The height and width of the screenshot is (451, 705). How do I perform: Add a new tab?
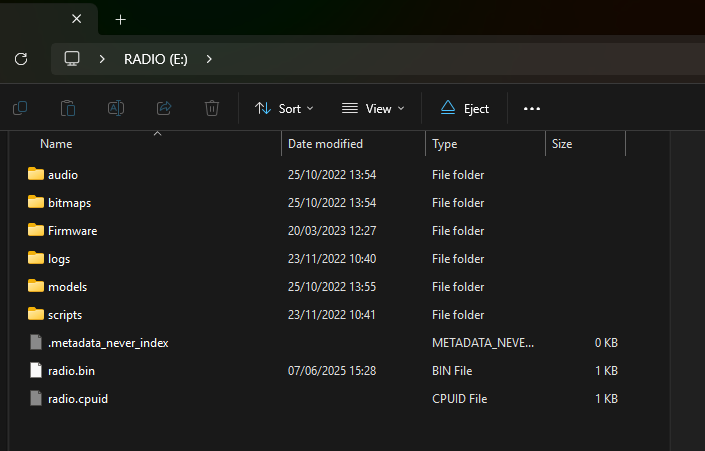coord(120,19)
